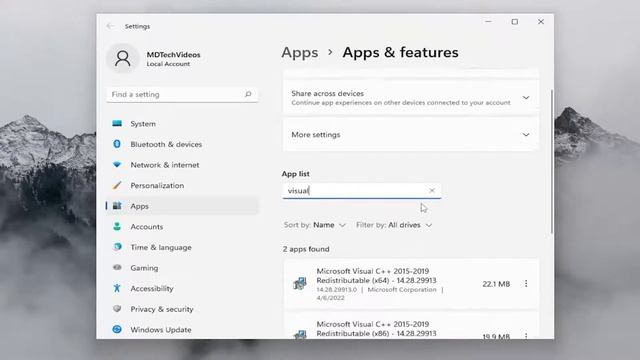Screen dimensions: 640x360
Task: Select the Accessibility figure icon
Action: (117, 288)
